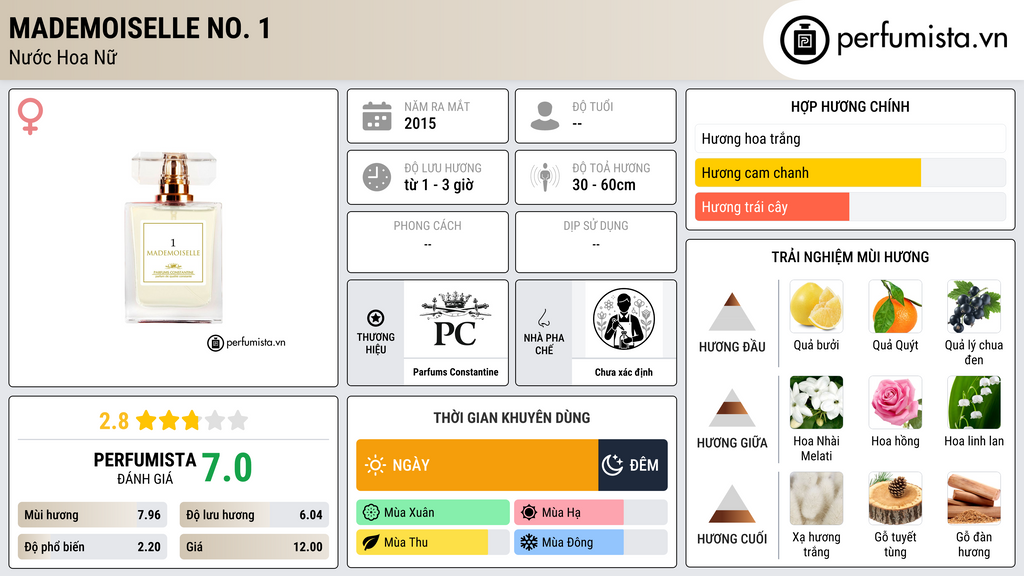This screenshot has width=1024, height=576.
Task: Click the Hương đầu pyramid icon
Action: click(732, 312)
